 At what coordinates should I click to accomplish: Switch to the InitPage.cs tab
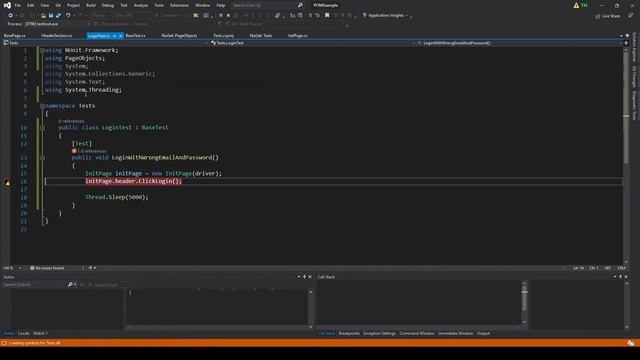pyautogui.click(x=298, y=36)
